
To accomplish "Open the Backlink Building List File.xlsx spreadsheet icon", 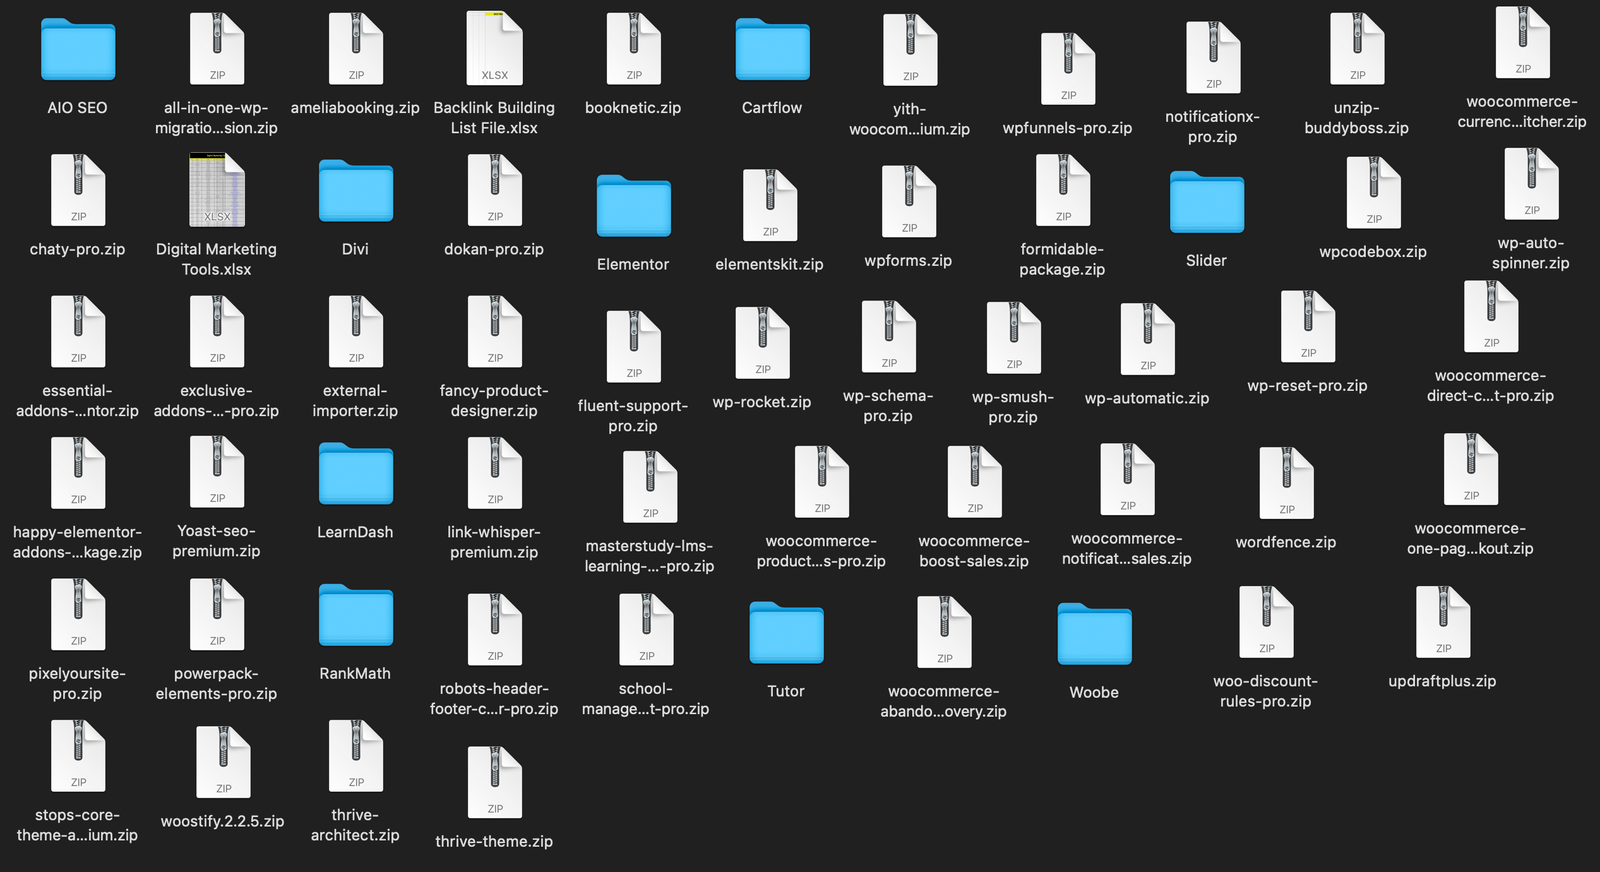I will pos(495,48).
